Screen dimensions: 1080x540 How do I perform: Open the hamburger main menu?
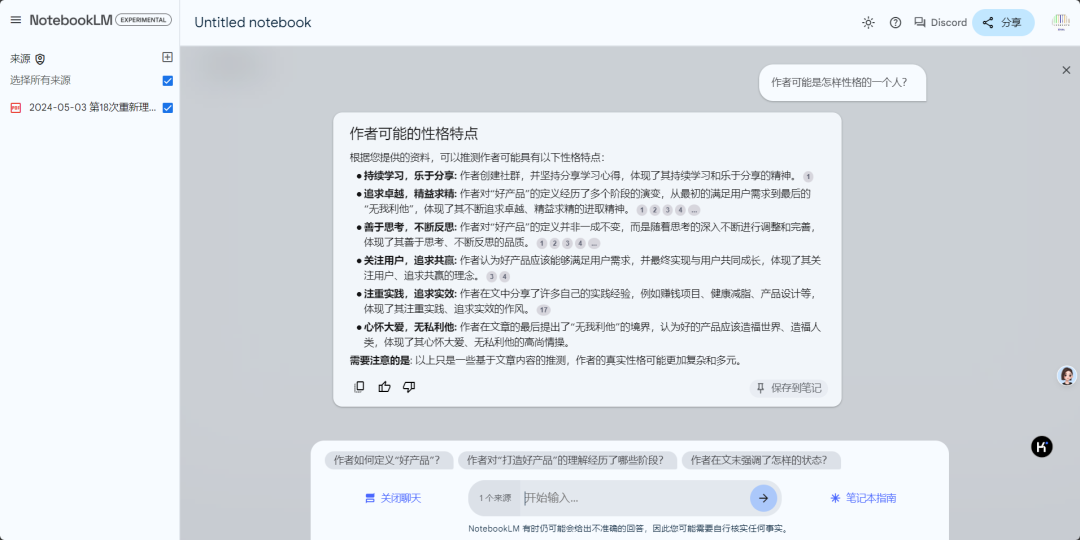pyautogui.click(x=15, y=20)
